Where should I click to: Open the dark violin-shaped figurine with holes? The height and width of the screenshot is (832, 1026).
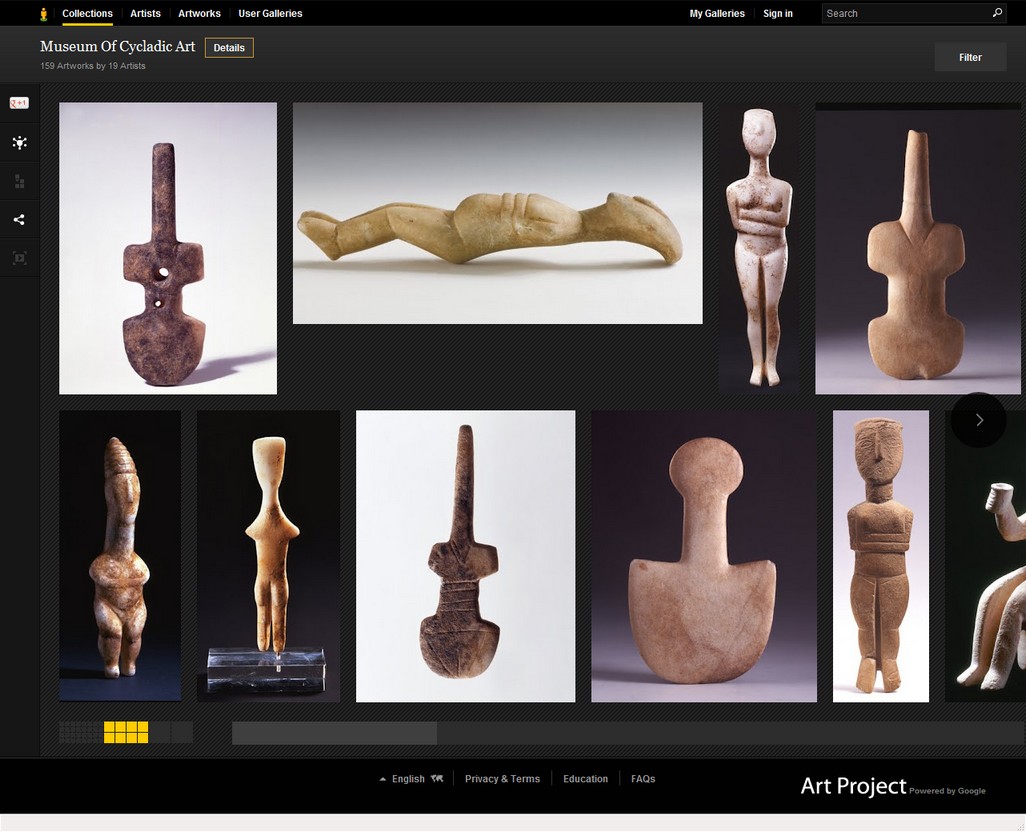pos(168,249)
